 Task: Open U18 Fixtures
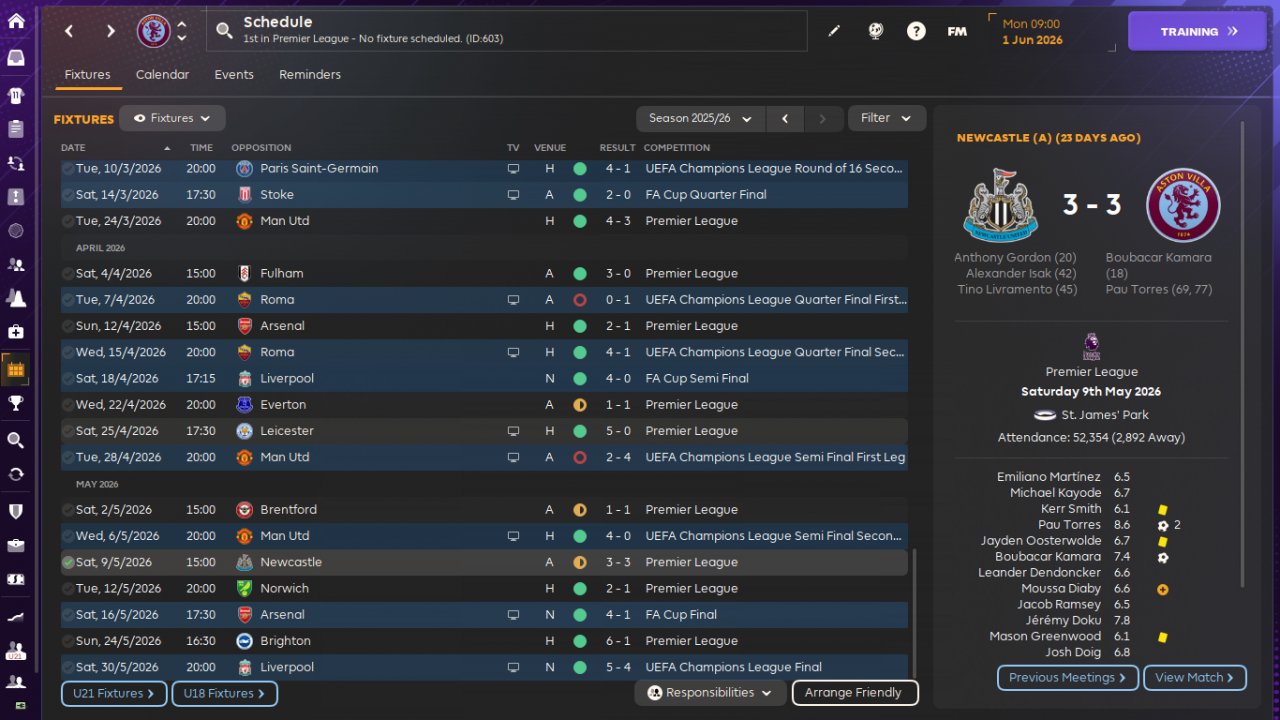coord(224,693)
